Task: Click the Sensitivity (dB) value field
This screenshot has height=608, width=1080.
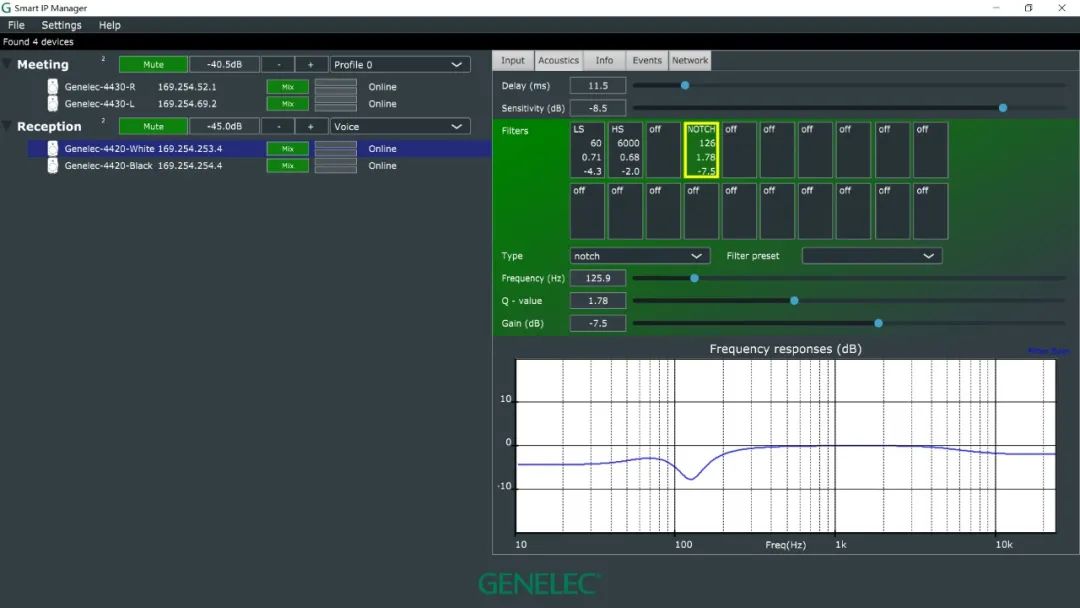Action: tap(598, 108)
